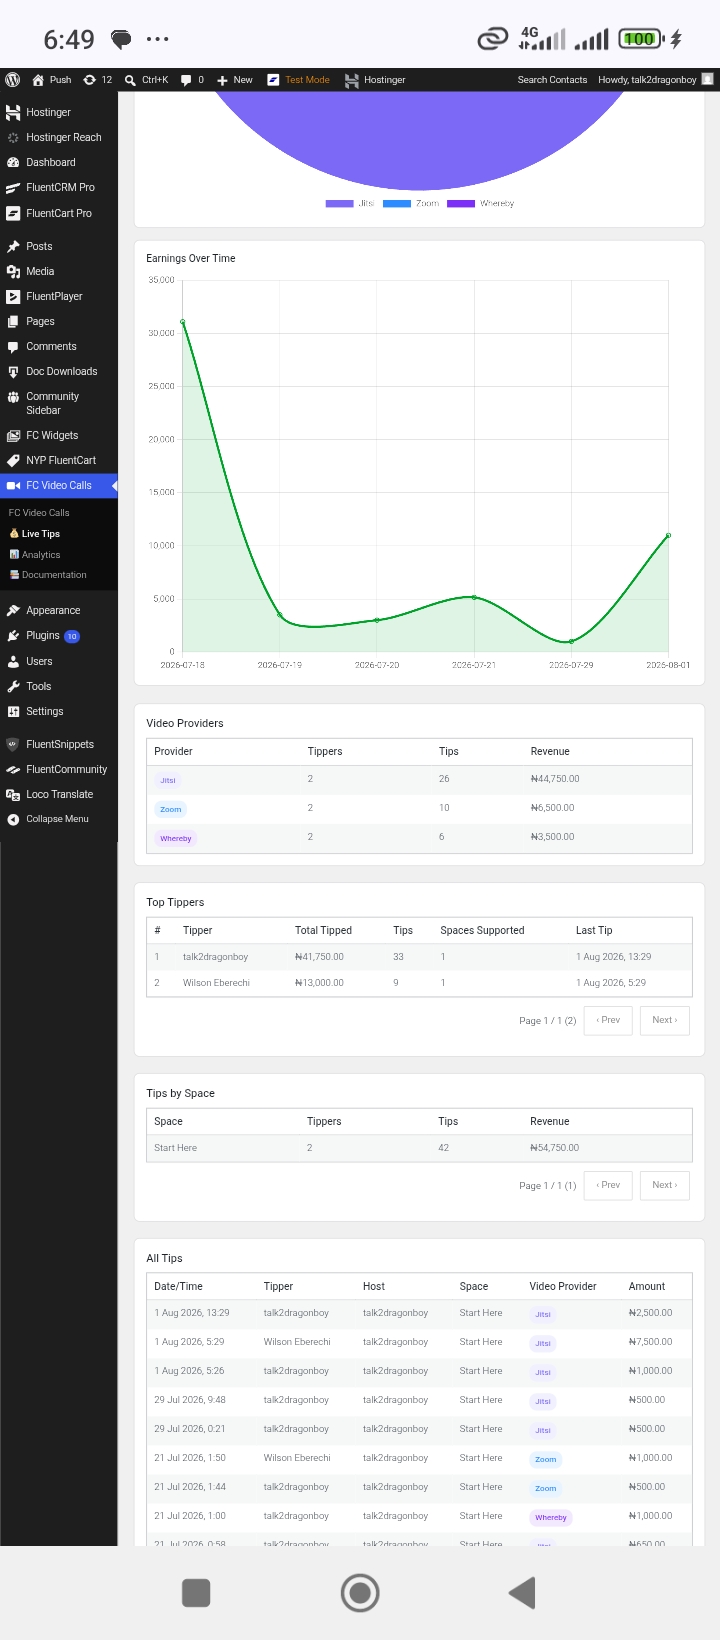This screenshot has height=1640, width=720.
Task: Open the WordPress logo menu
Action: [x=13, y=80]
